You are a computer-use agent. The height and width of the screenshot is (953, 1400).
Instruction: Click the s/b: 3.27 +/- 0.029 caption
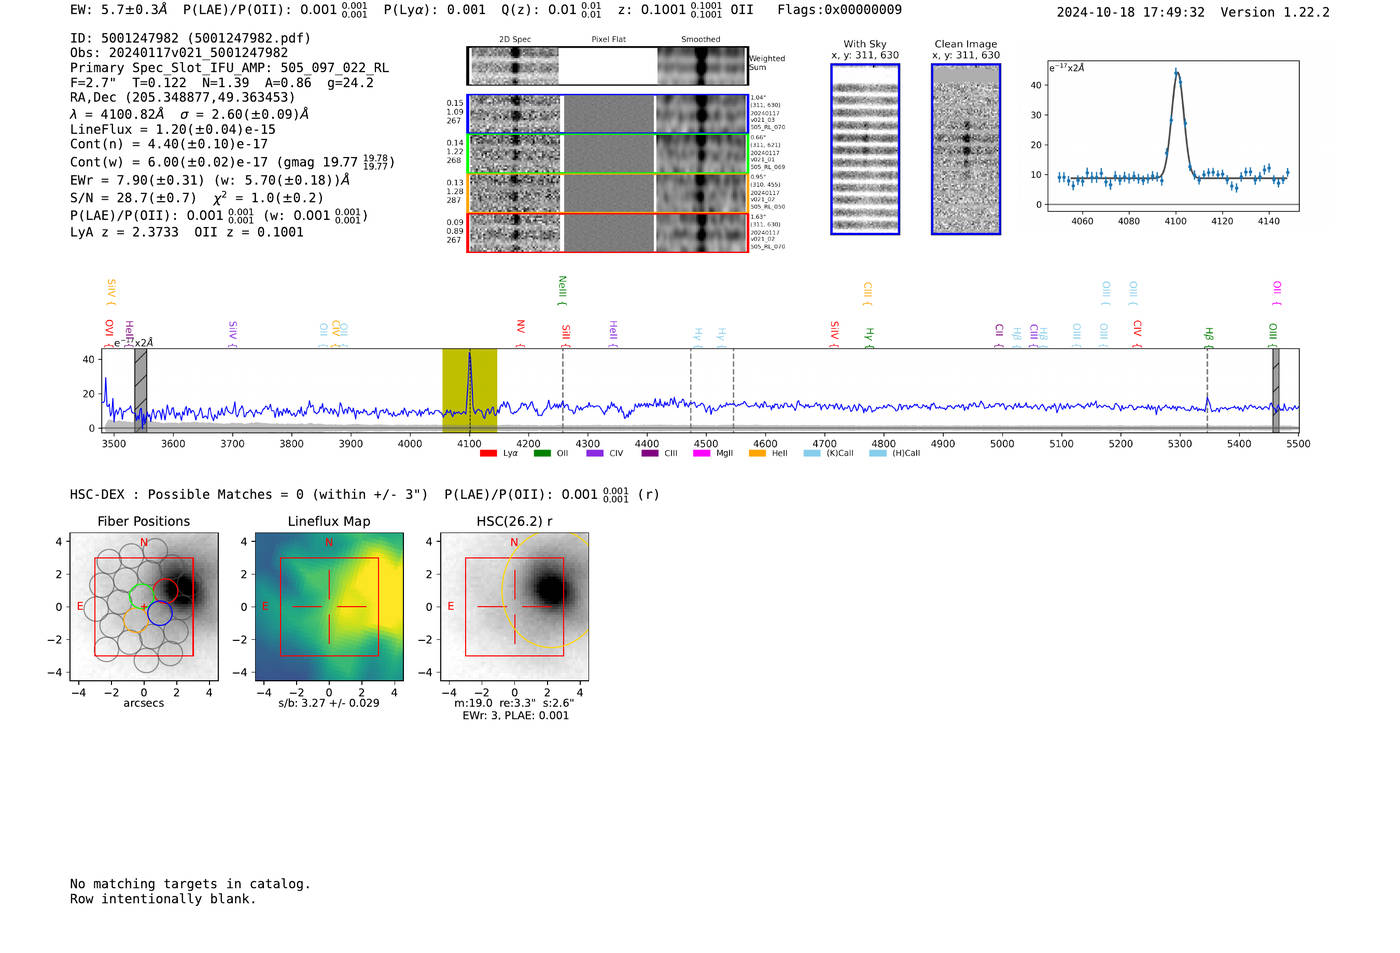[329, 703]
